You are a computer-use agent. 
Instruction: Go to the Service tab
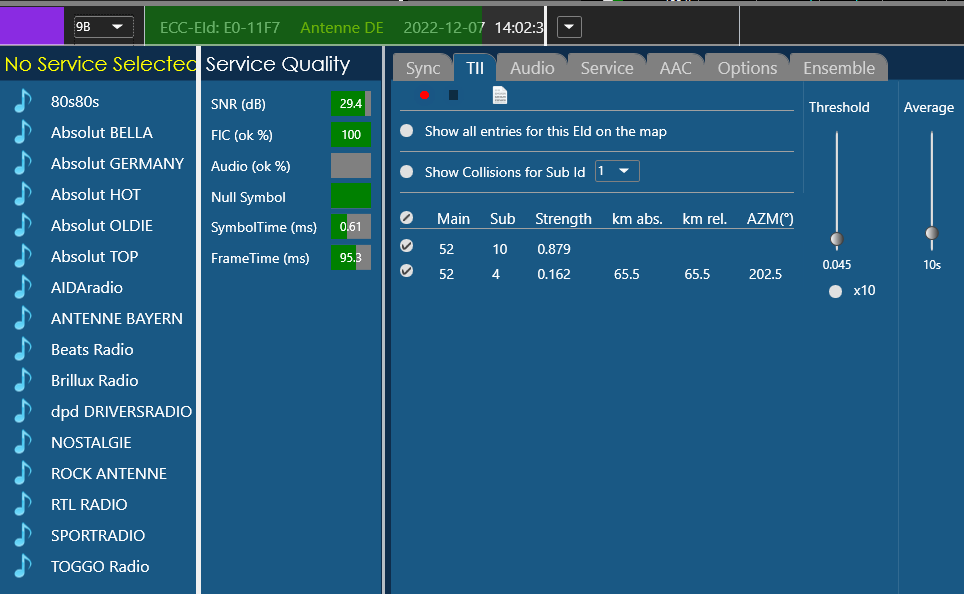(x=607, y=68)
